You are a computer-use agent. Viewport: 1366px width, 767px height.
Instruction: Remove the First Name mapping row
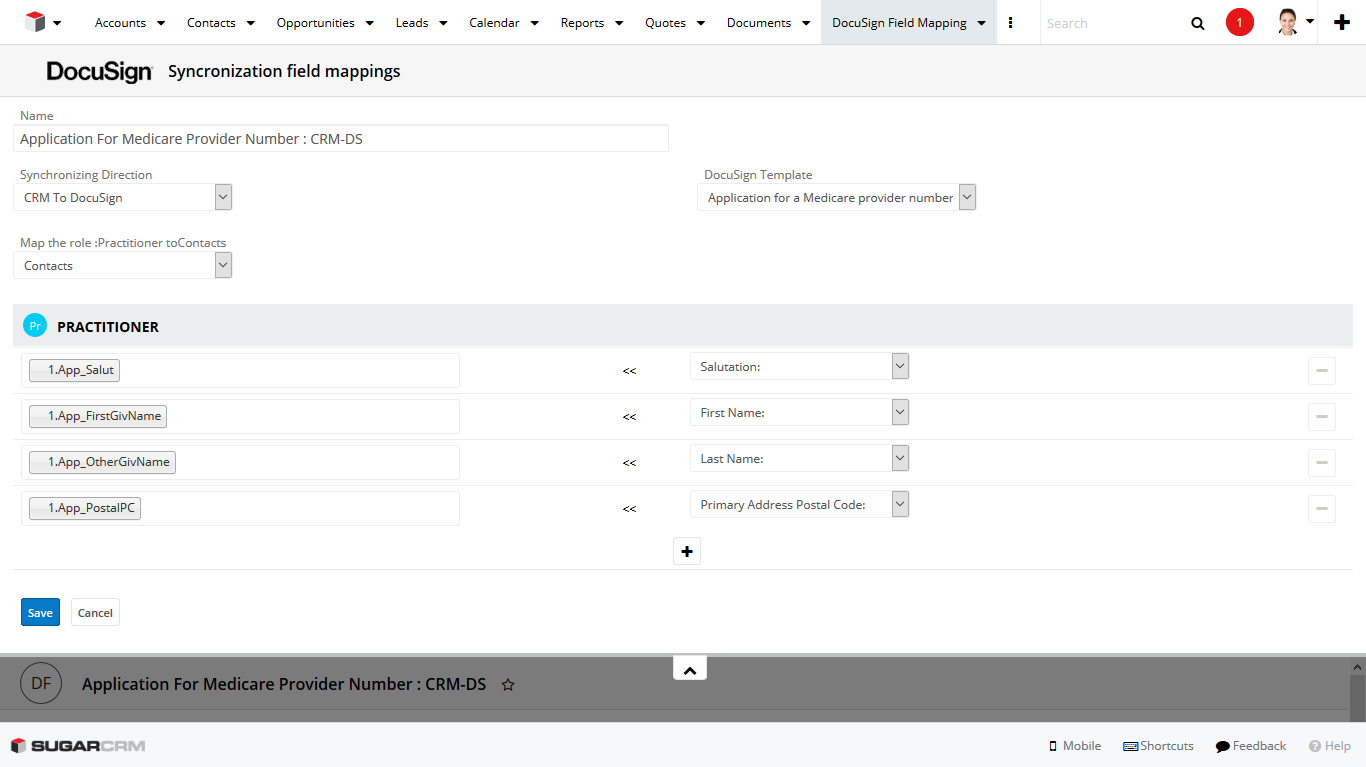1322,417
